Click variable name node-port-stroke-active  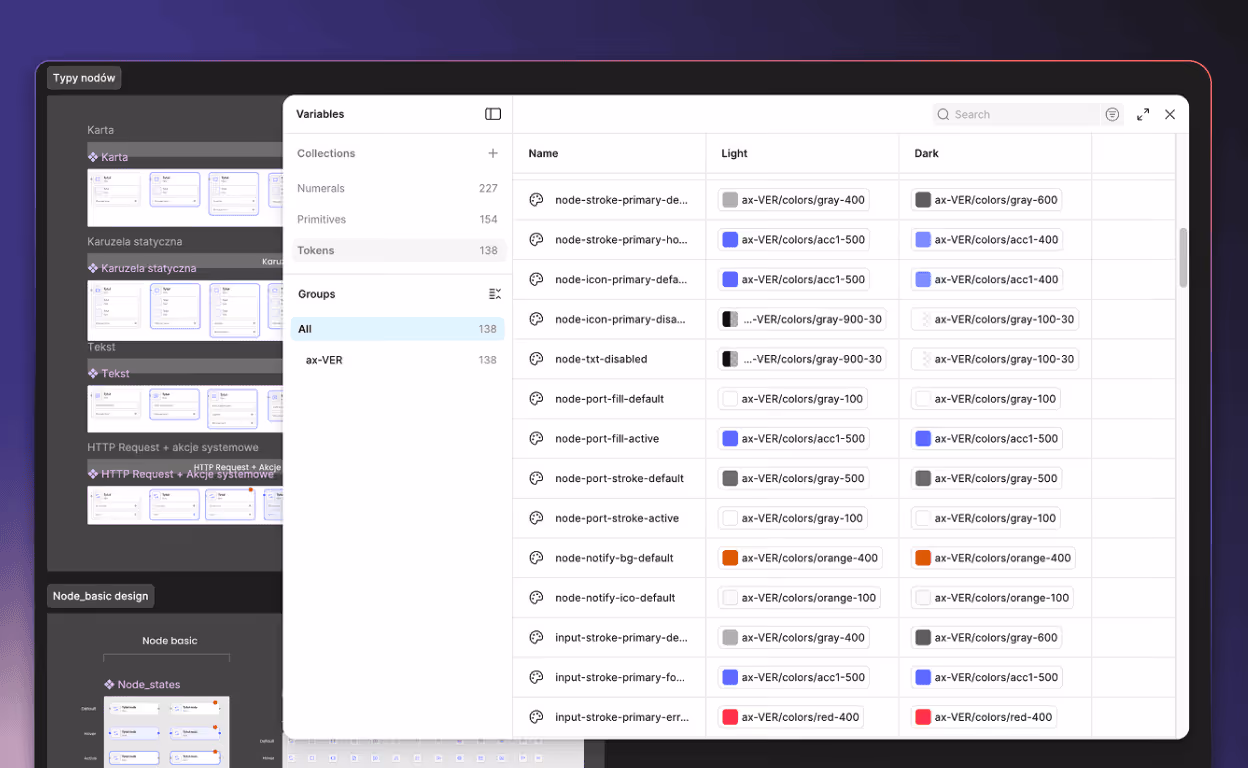(x=617, y=518)
